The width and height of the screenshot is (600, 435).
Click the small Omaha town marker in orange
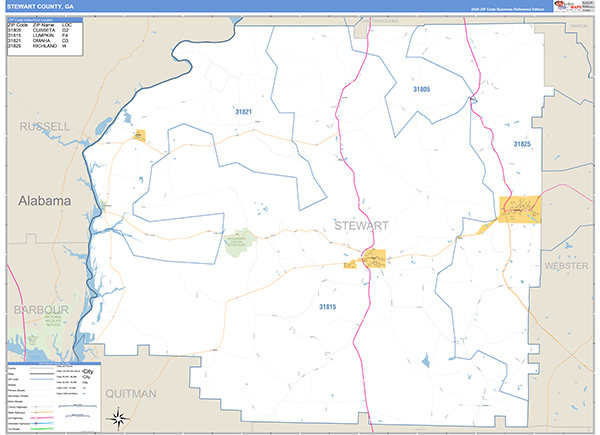[x=140, y=135]
